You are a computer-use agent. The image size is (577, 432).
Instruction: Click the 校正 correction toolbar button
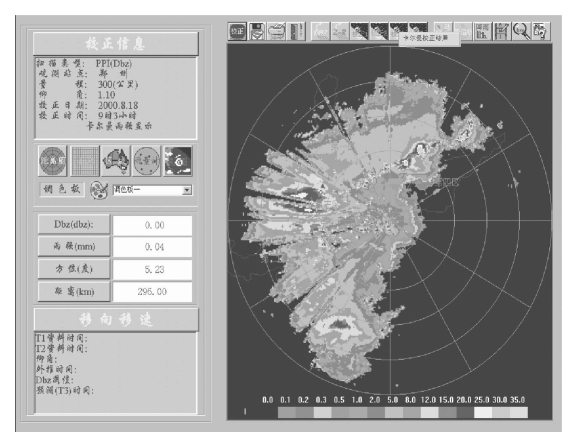237,31
